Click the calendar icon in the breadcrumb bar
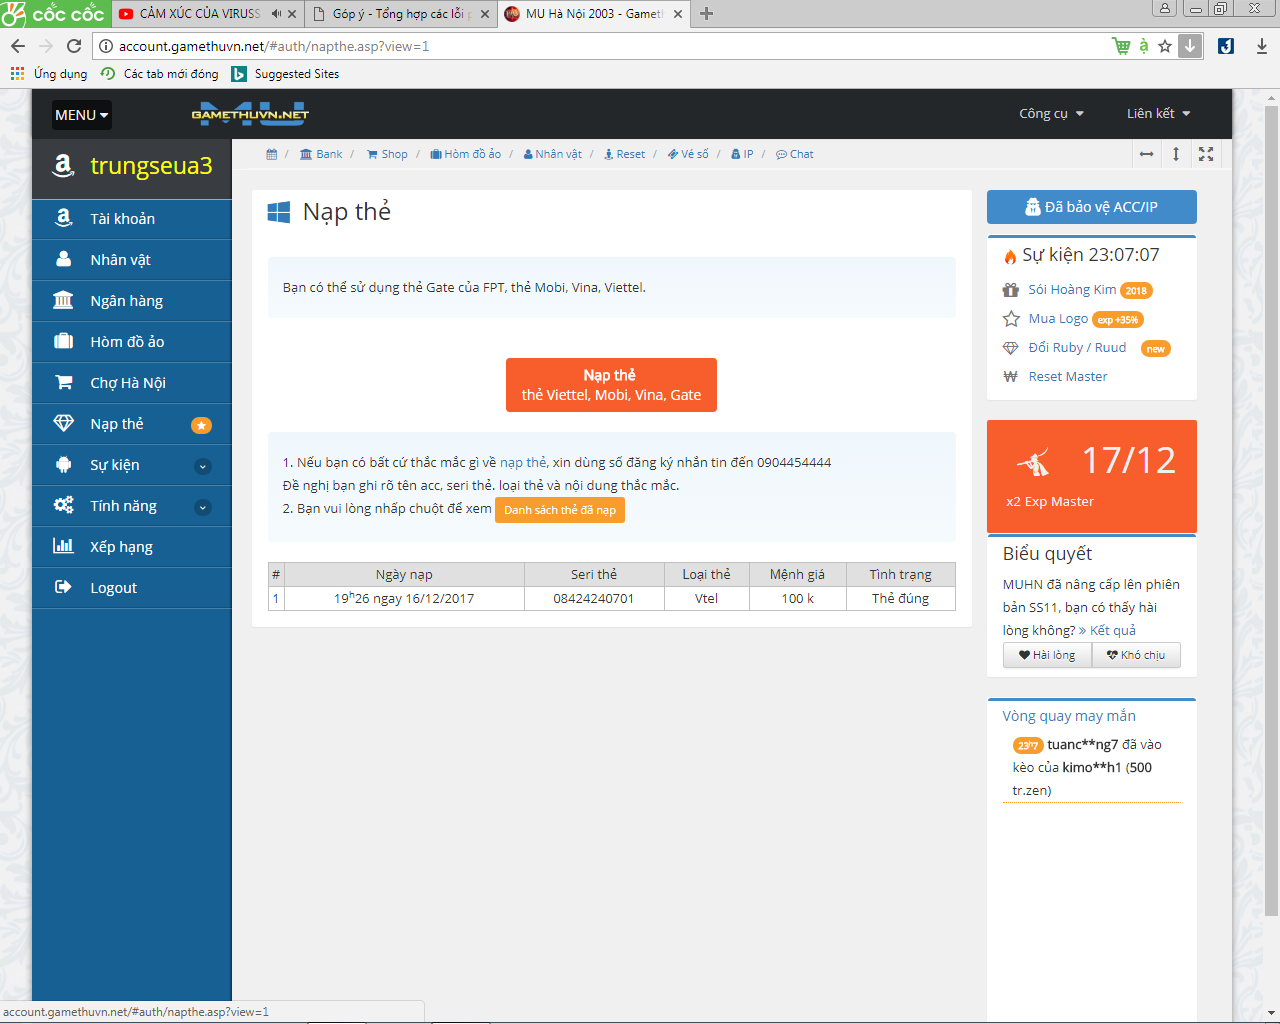This screenshot has height=1024, width=1280. click(x=271, y=154)
